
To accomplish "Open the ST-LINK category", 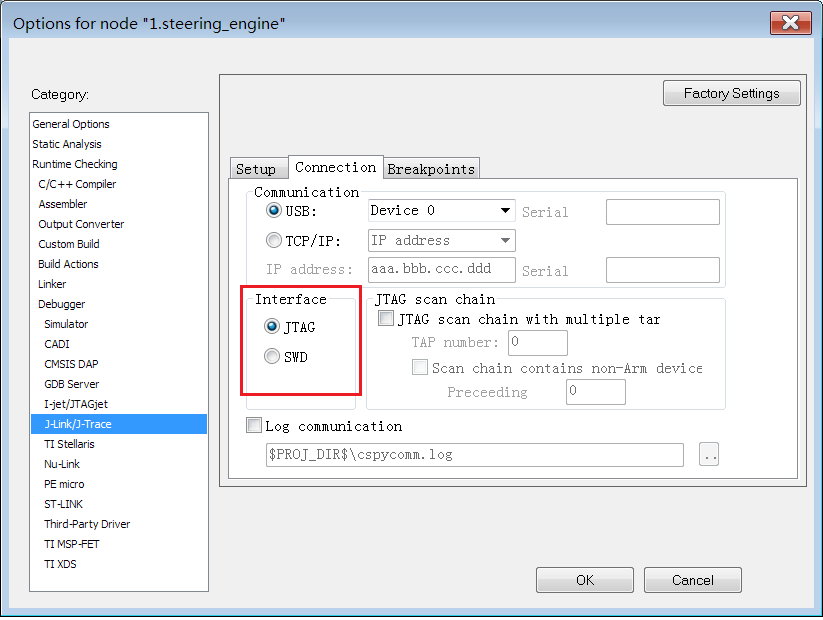I will (62, 504).
